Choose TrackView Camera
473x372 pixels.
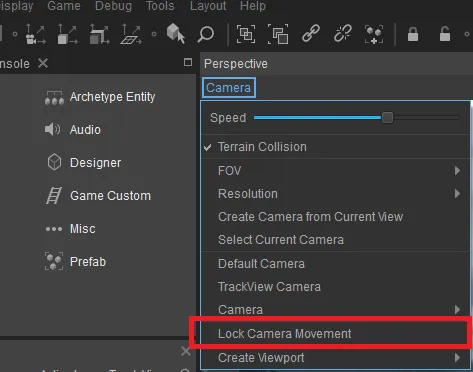tap(336, 287)
